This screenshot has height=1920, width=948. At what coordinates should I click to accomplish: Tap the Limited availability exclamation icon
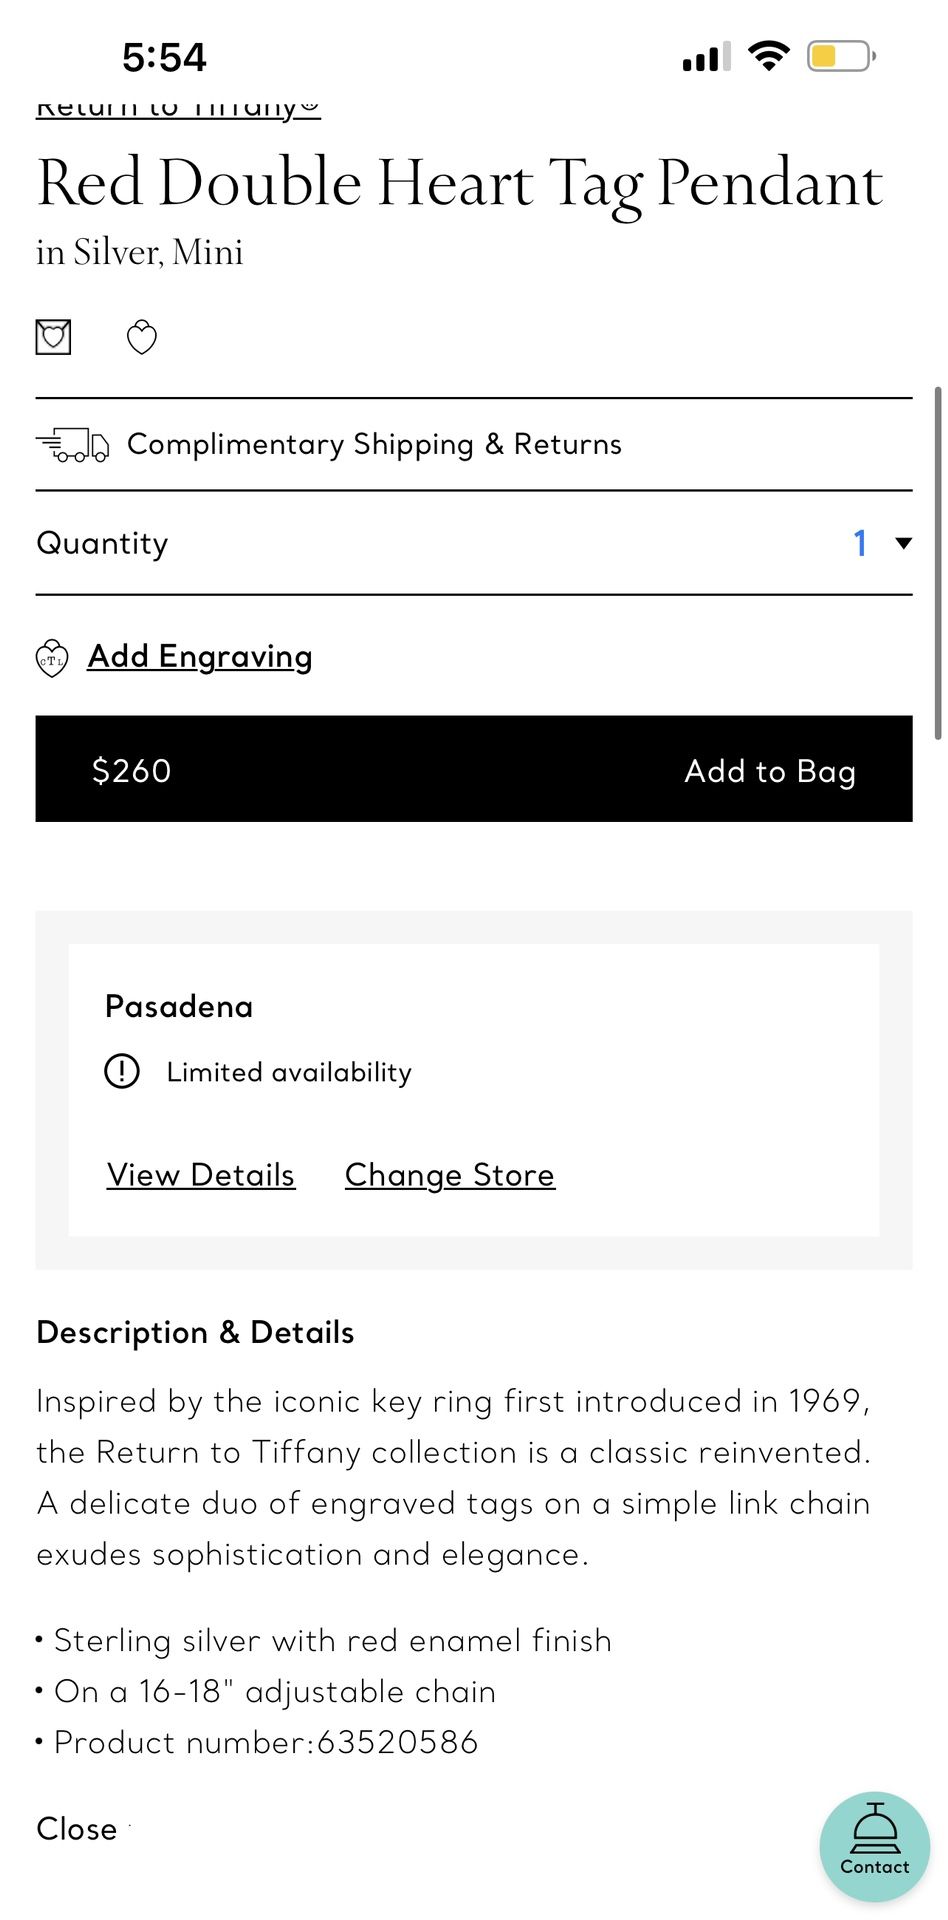tap(122, 1071)
